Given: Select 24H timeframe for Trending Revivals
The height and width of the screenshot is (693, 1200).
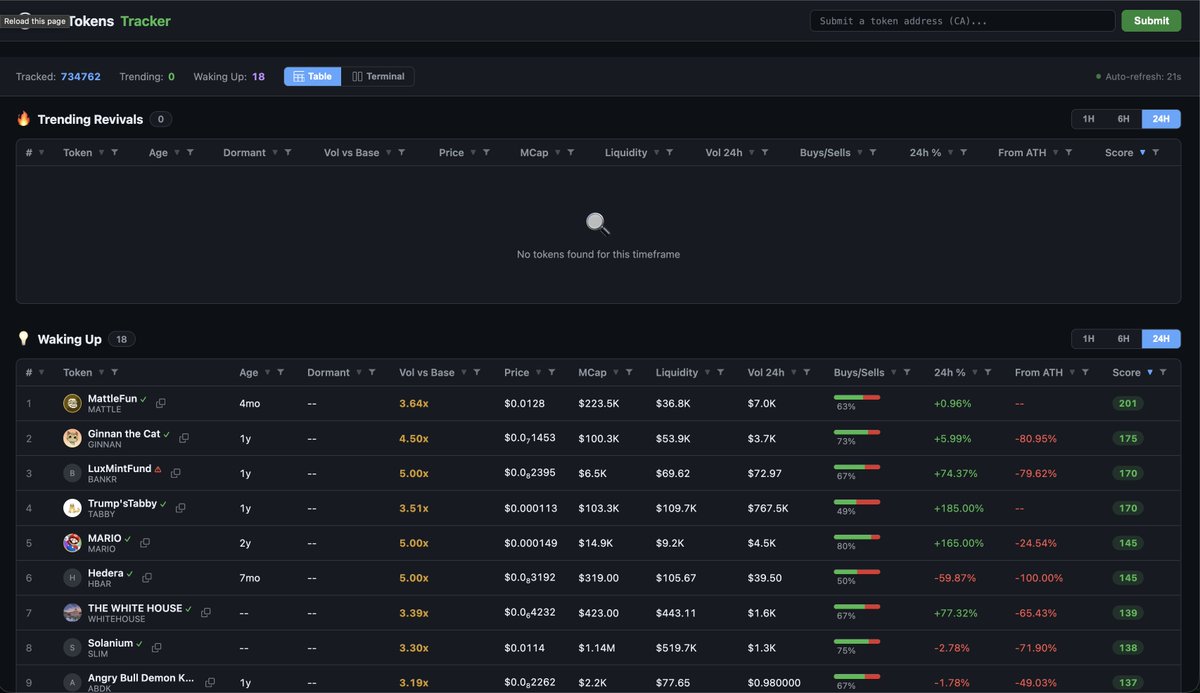Looking at the screenshot, I should [1161, 119].
